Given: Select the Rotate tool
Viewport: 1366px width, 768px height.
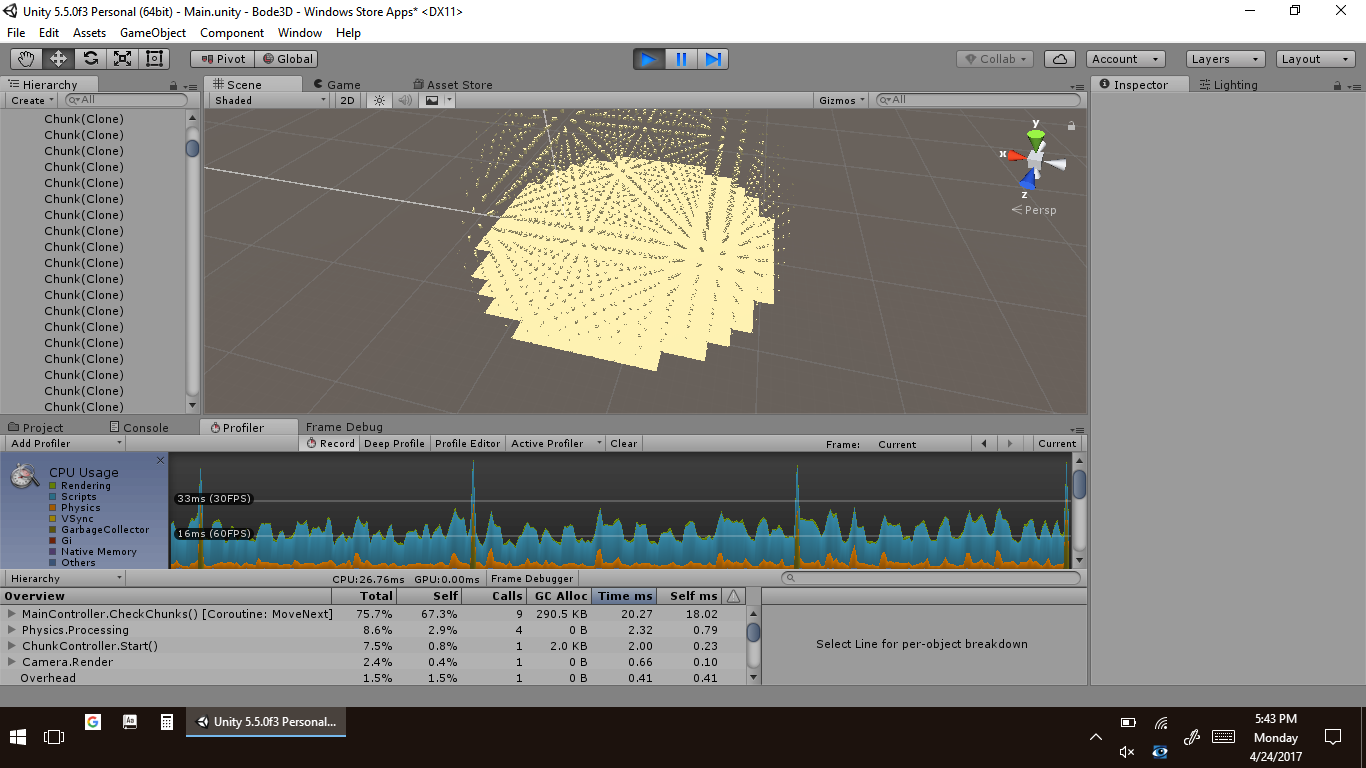Looking at the screenshot, I should coord(90,59).
